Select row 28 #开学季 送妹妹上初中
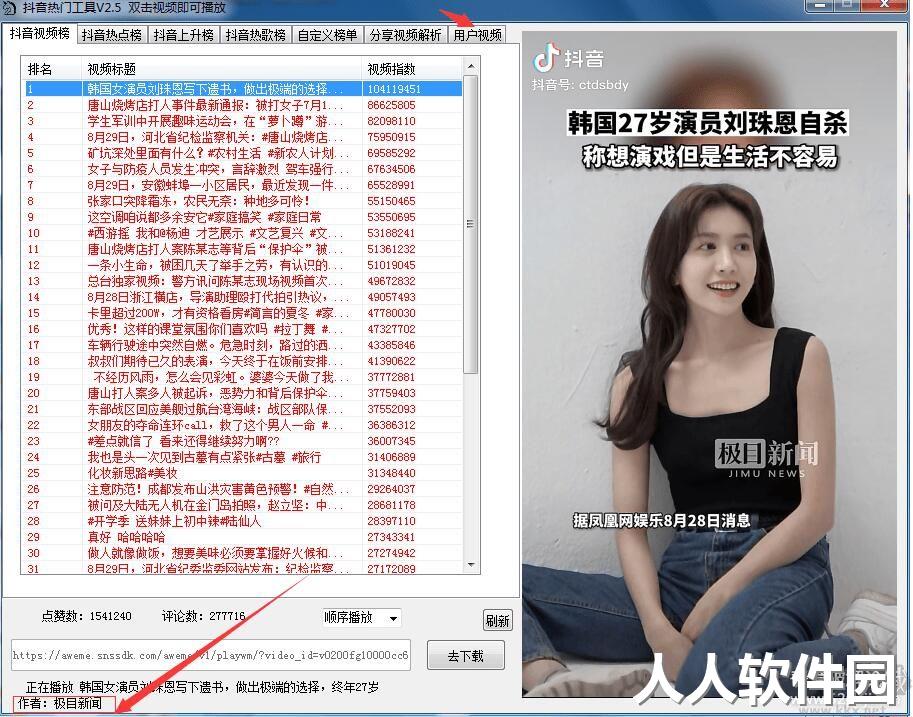 (x=243, y=522)
